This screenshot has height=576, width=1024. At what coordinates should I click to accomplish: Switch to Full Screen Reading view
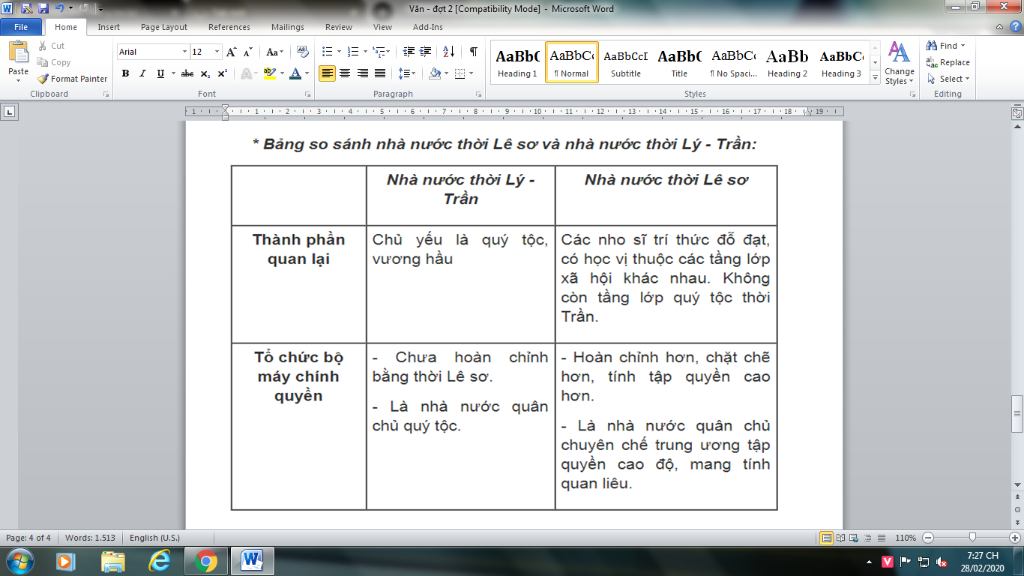[x=840, y=537]
